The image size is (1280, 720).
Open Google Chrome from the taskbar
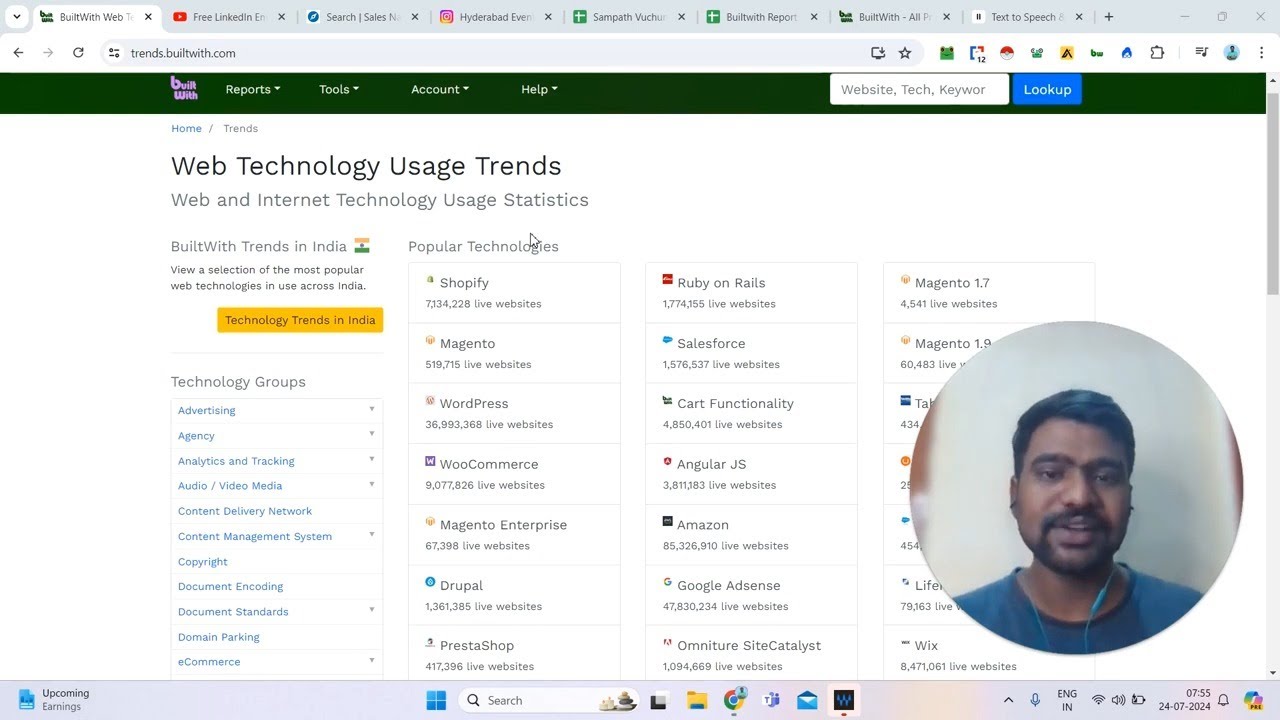[734, 700]
